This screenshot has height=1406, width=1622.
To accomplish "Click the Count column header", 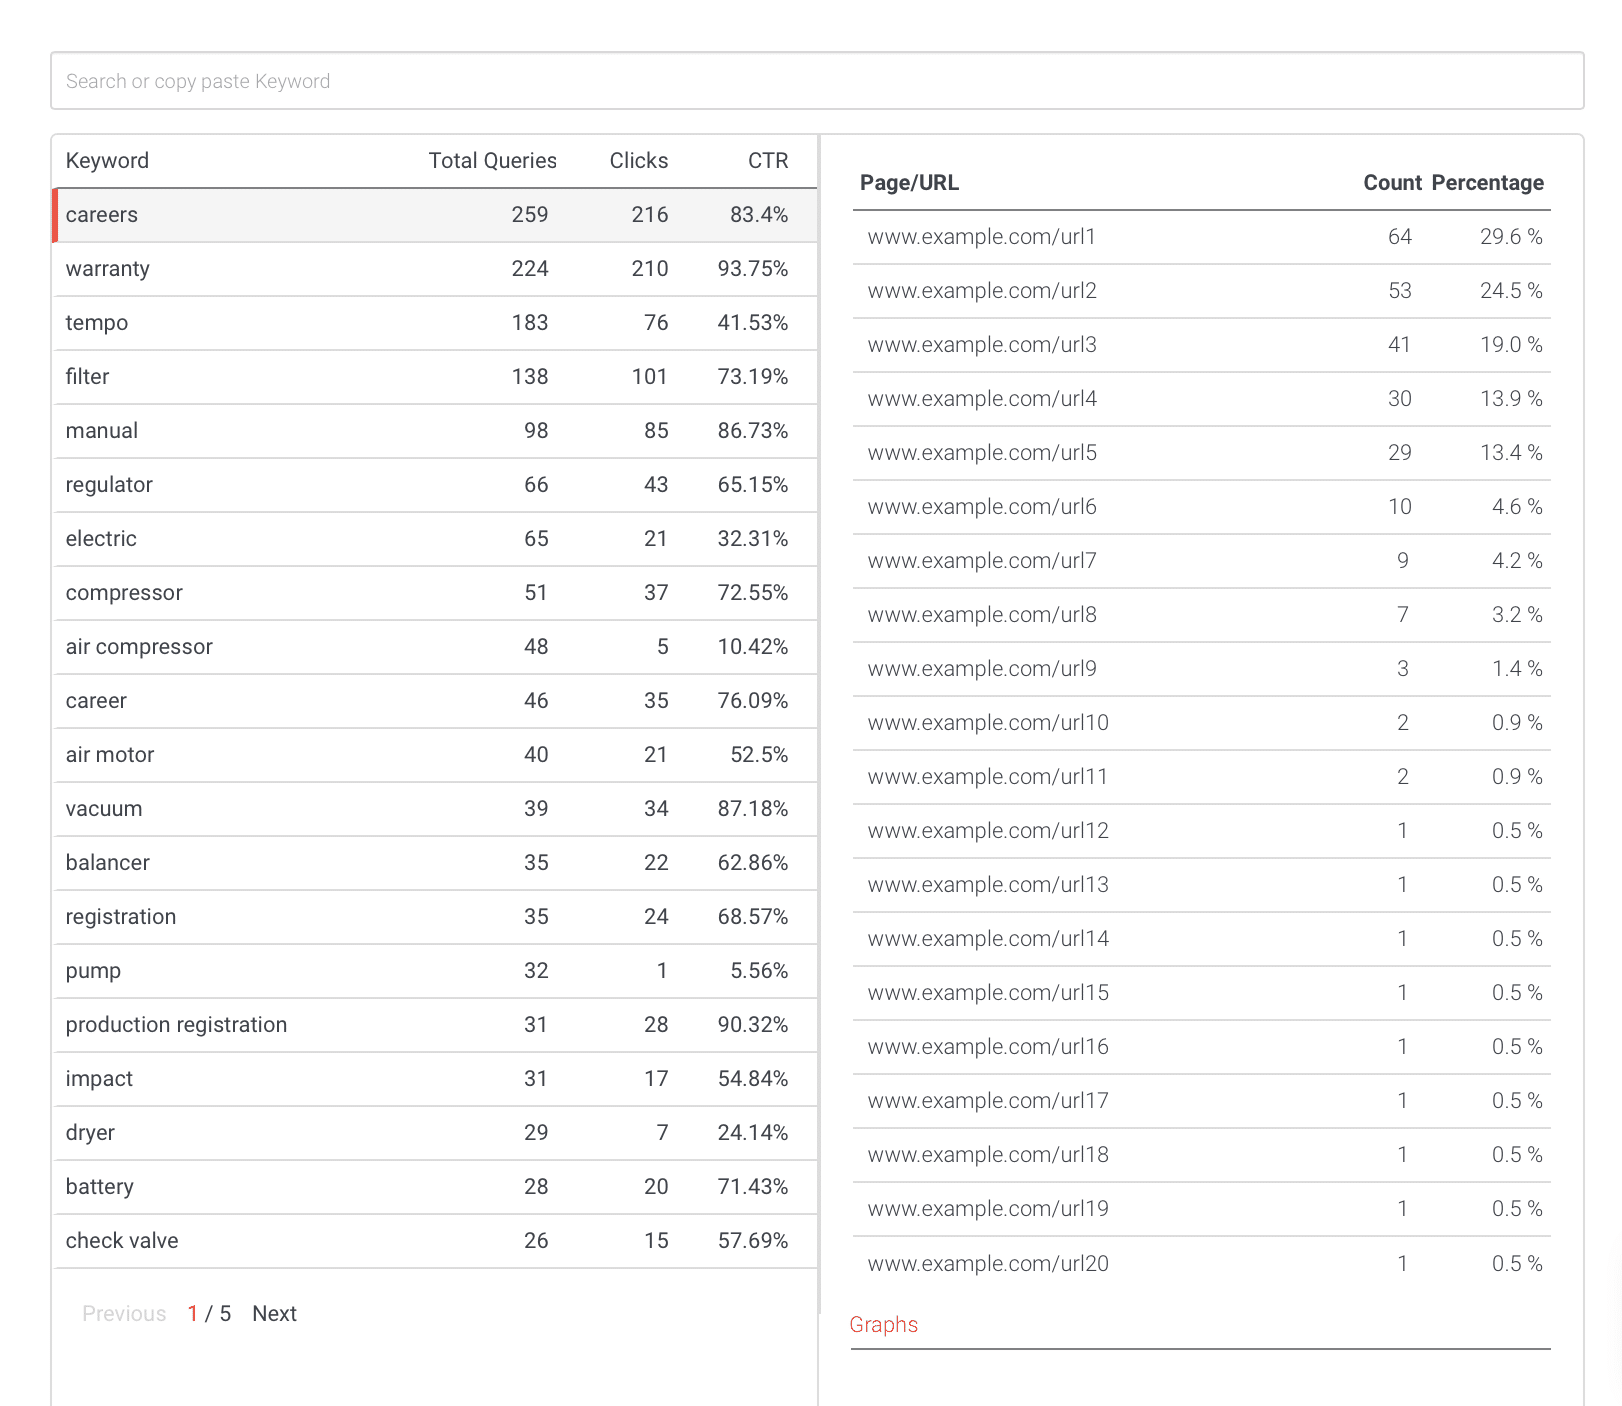I will click(1392, 183).
